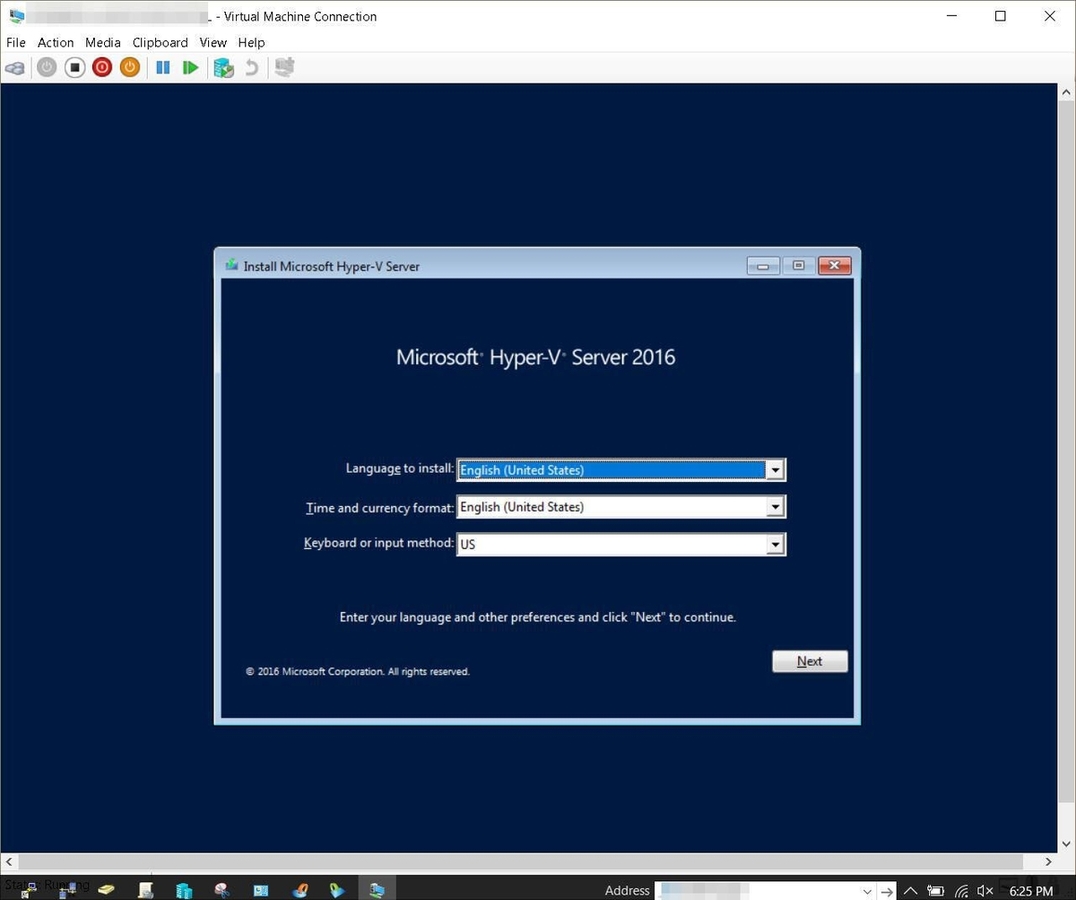
Task: Click the down arrow of the vertical scrollbar
Action: pos(1065,844)
